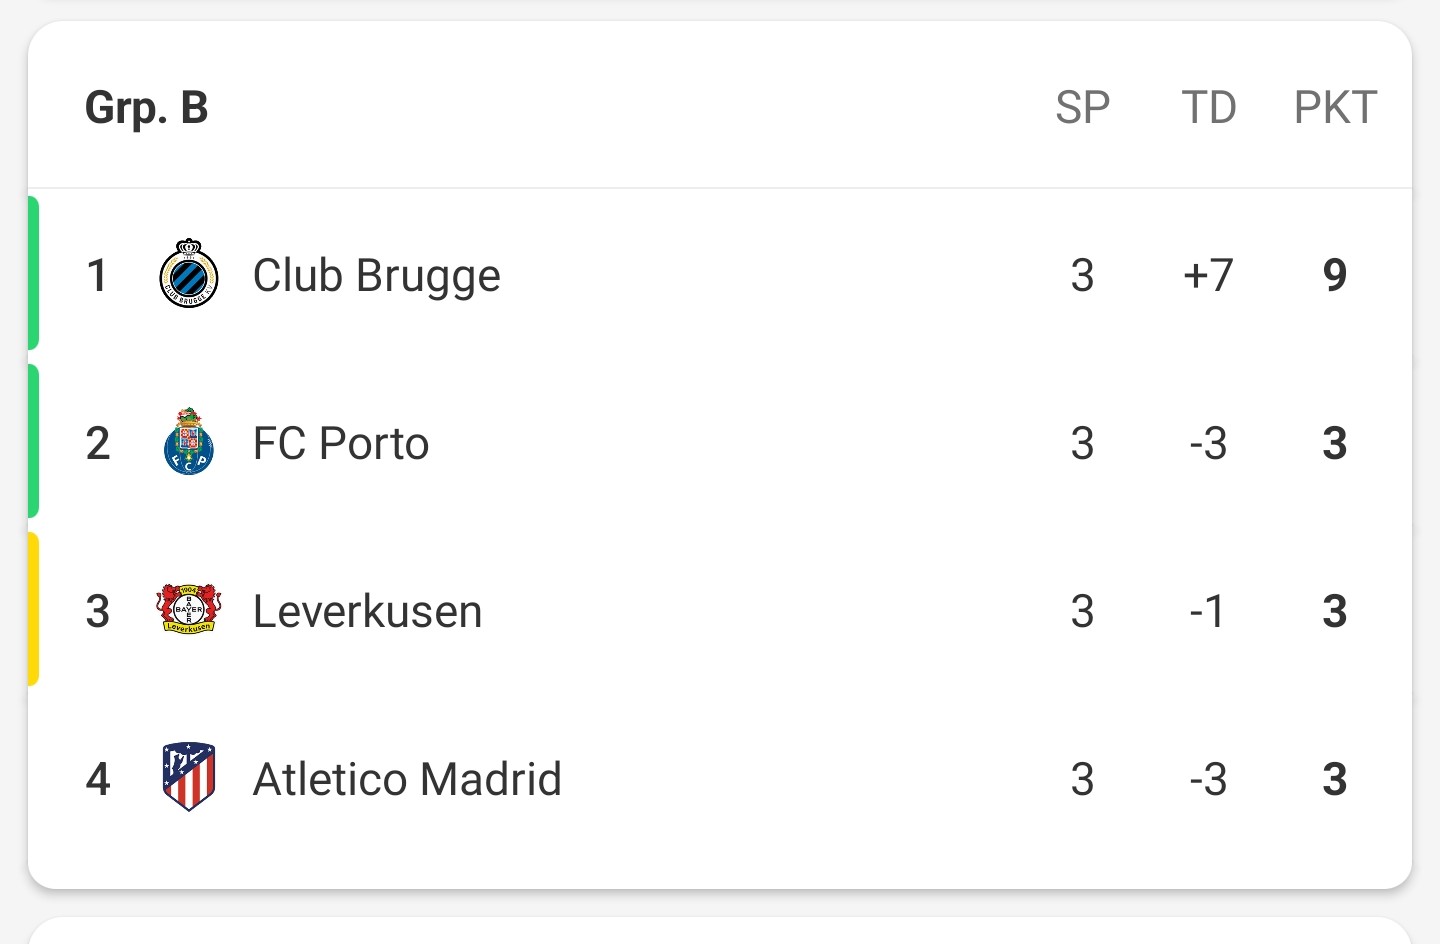
Task: Tap the Club Brugge crest icon
Action: (189, 273)
